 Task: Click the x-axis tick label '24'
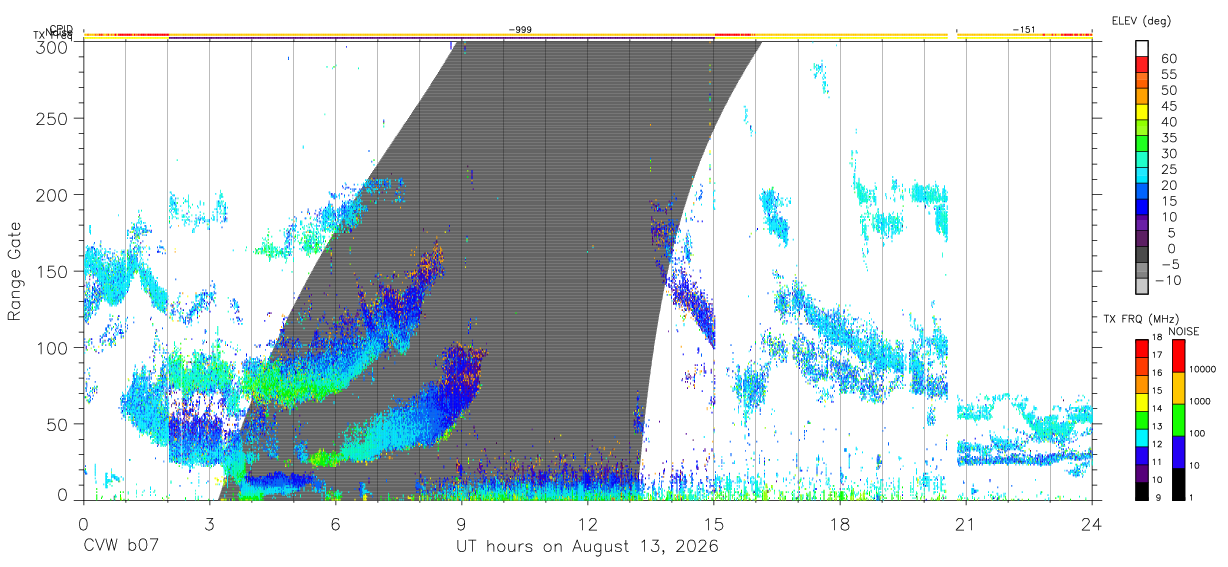tap(1091, 523)
